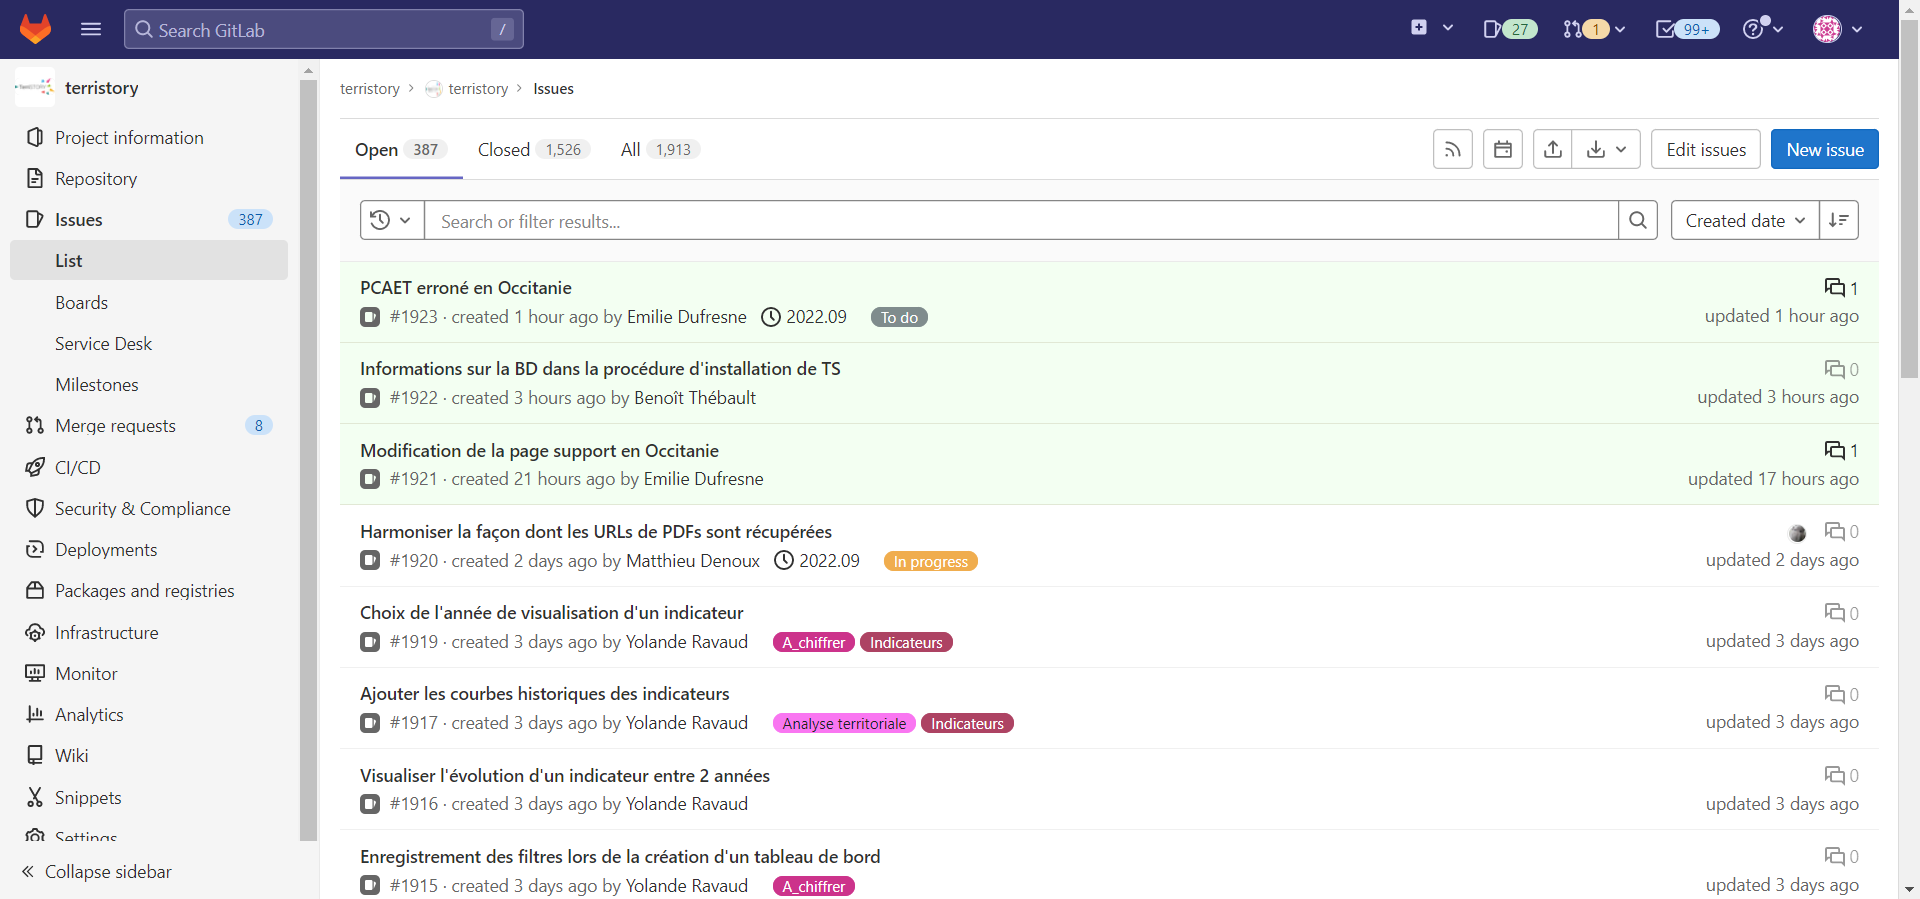Open Snippets sidebar item

(149, 798)
